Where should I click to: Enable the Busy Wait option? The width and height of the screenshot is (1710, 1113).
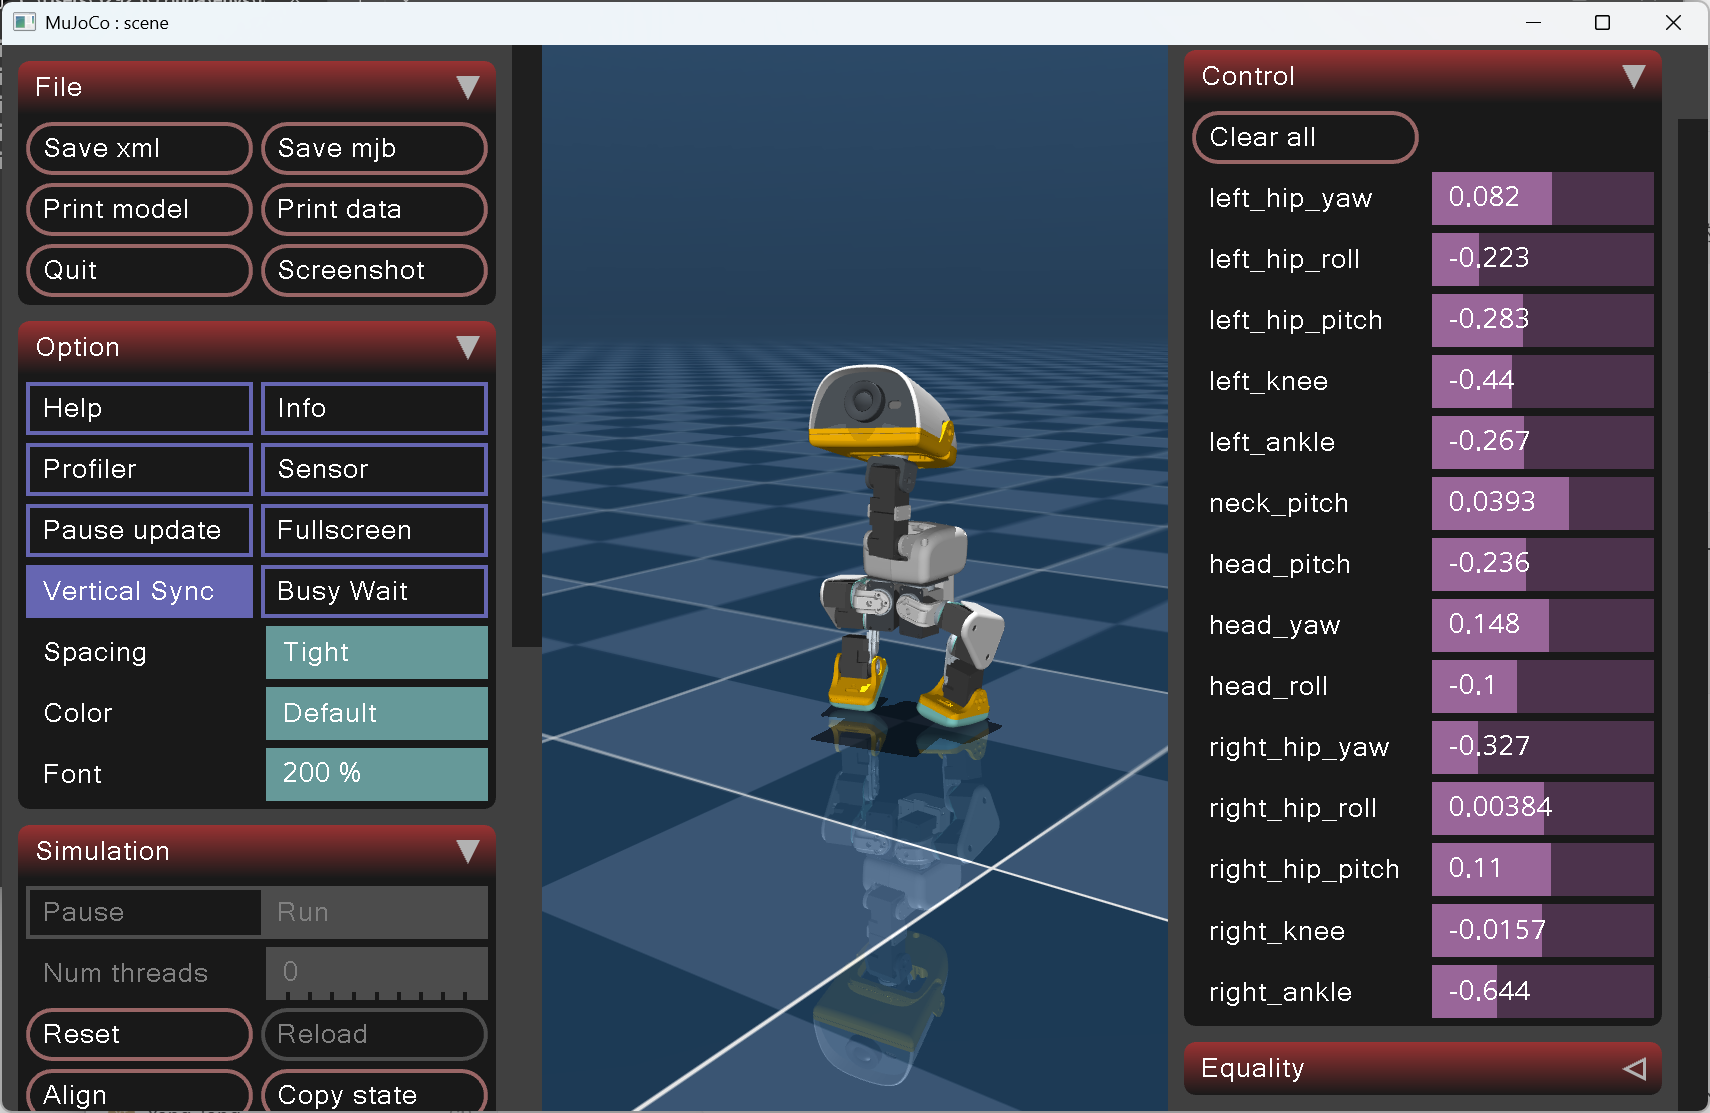(x=374, y=591)
